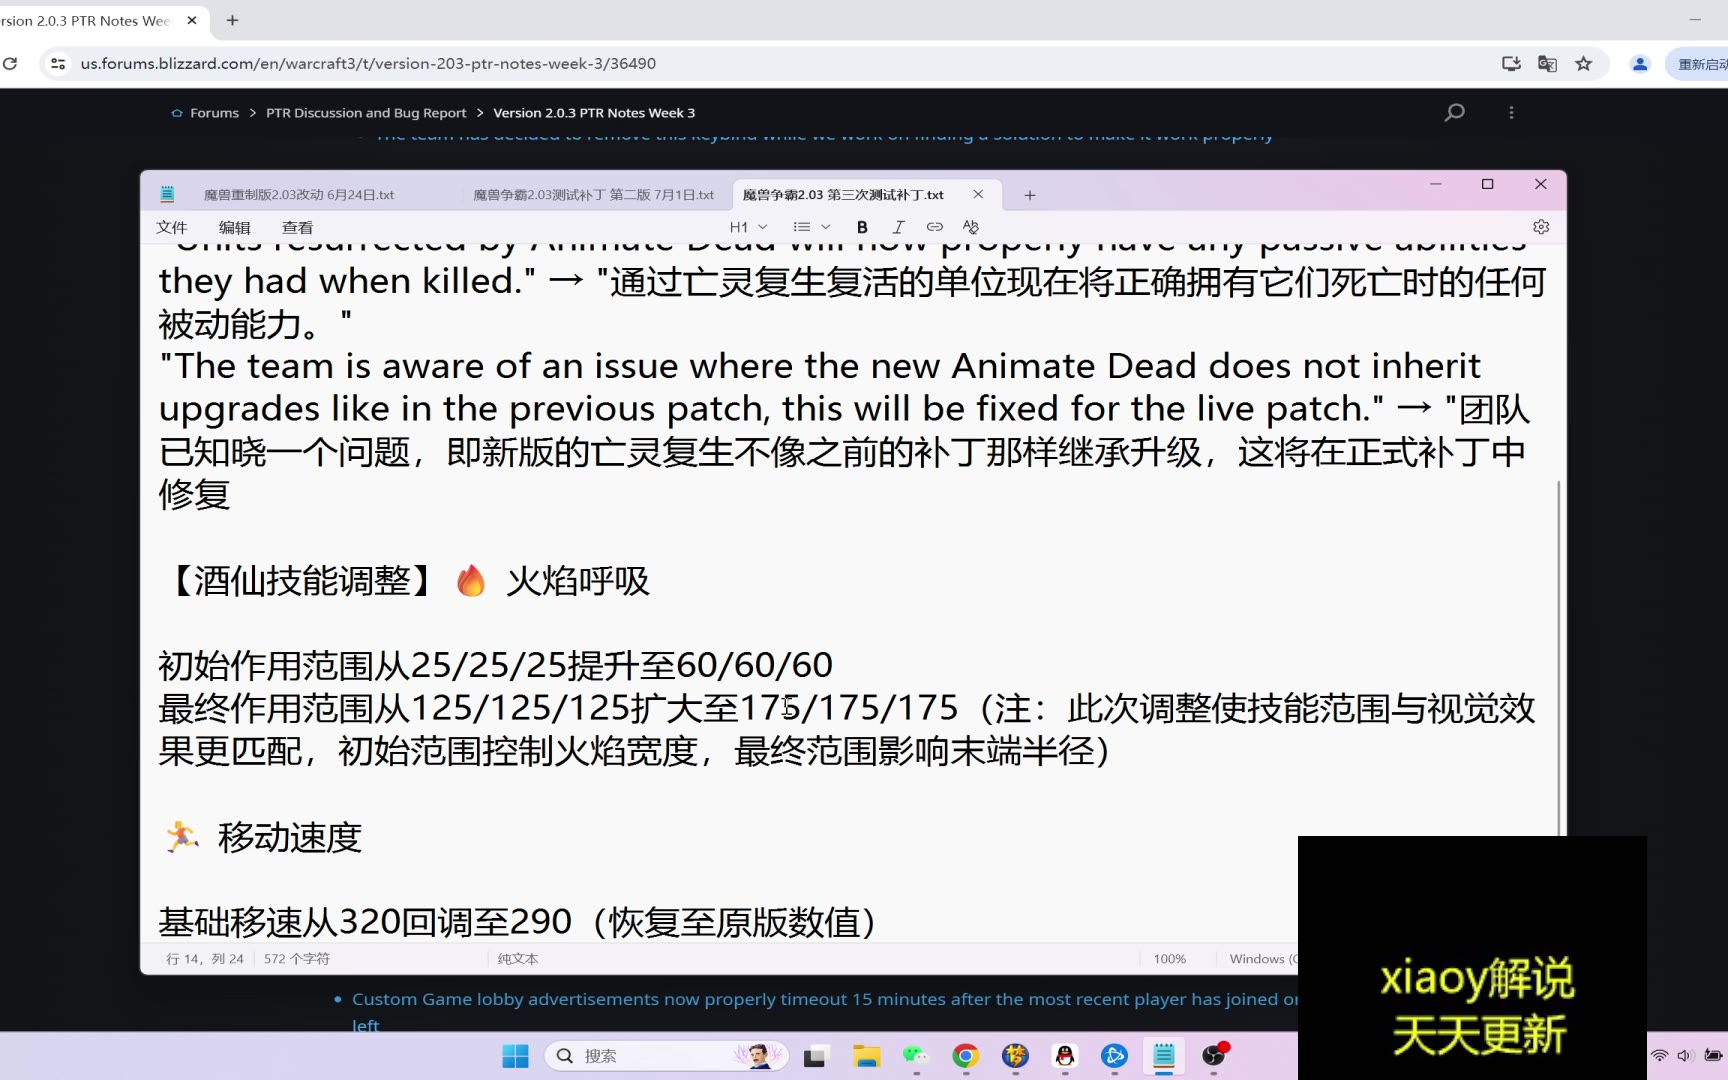Click the 移动速度 heading text
The width and height of the screenshot is (1728, 1080).
point(289,837)
